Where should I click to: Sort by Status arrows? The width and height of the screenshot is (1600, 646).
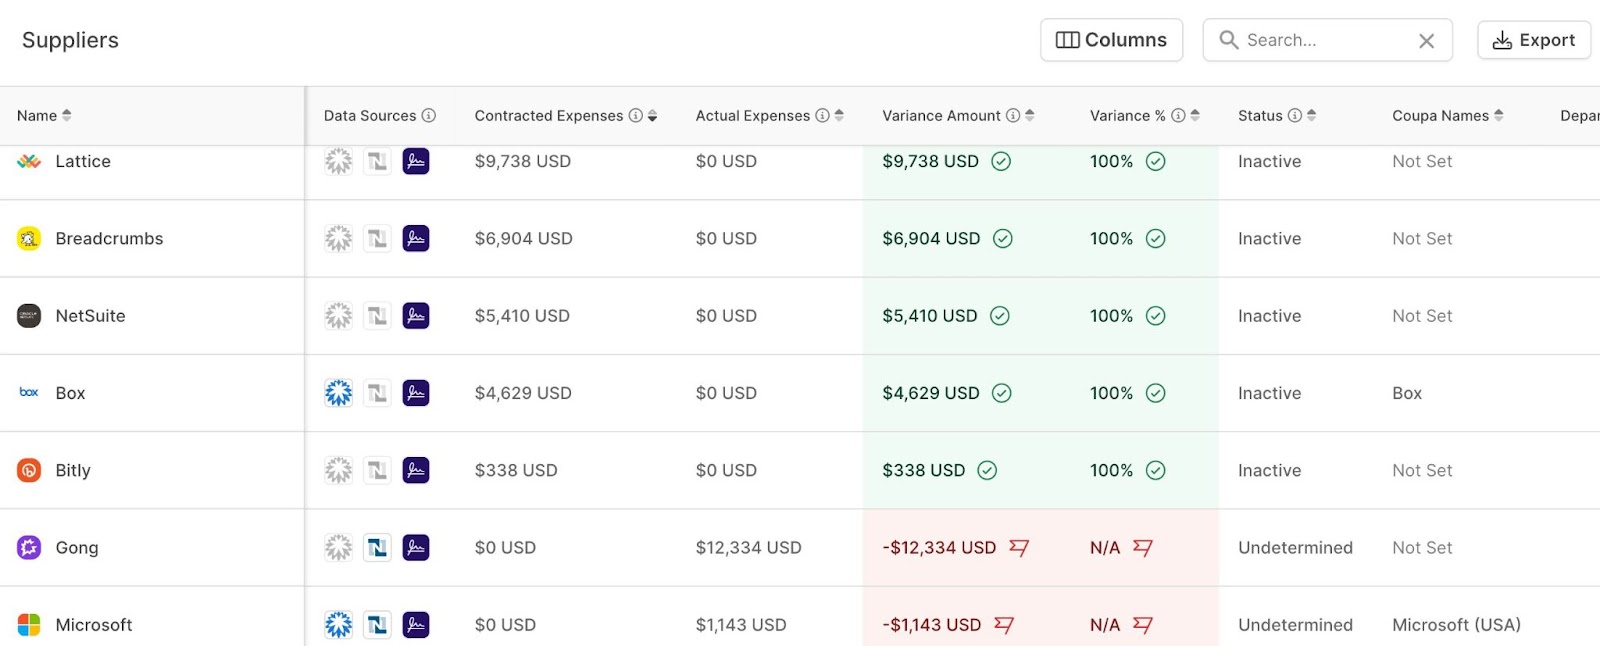[1311, 116]
